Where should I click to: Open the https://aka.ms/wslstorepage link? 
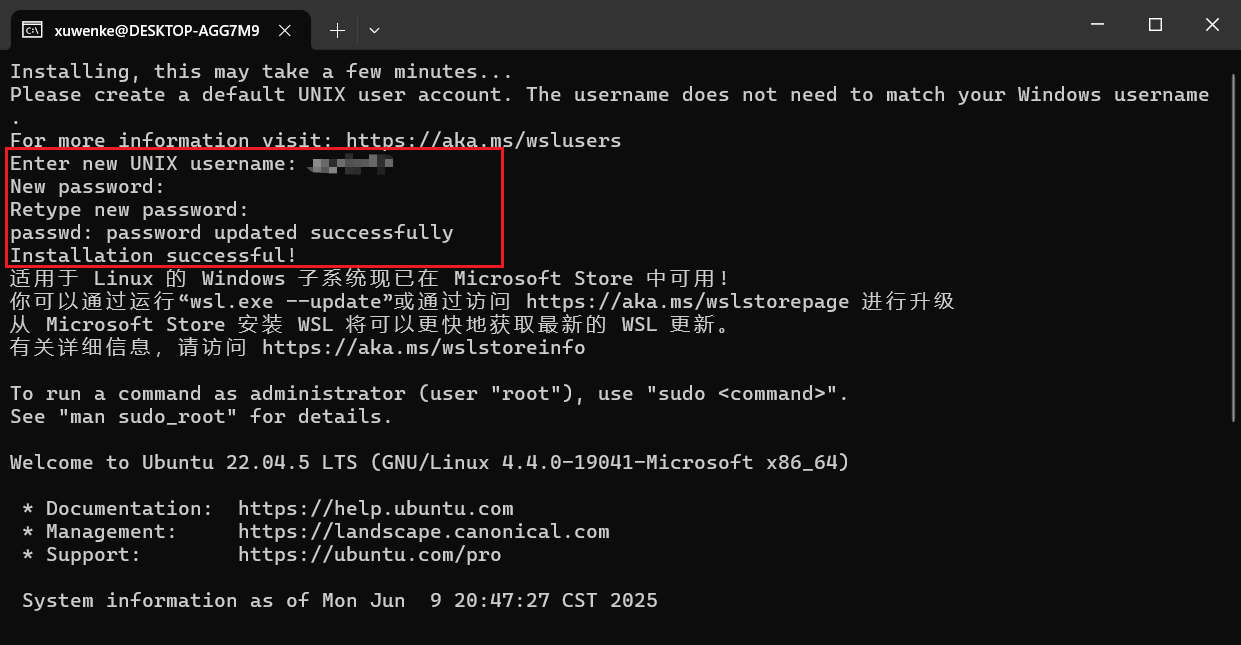click(x=688, y=302)
